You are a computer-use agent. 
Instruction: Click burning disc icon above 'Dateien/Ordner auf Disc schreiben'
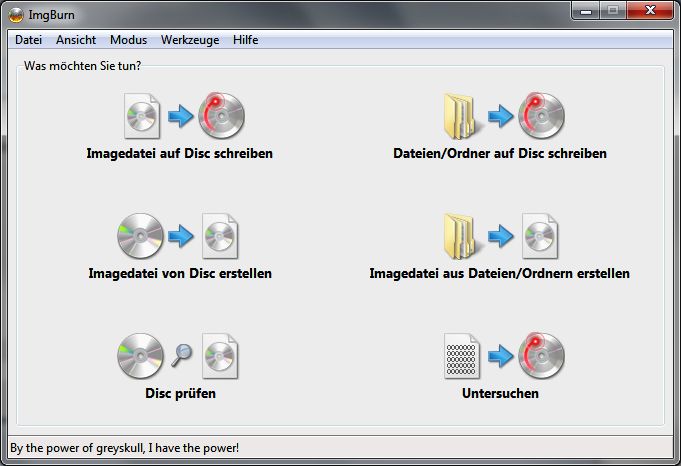[x=541, y=116]
